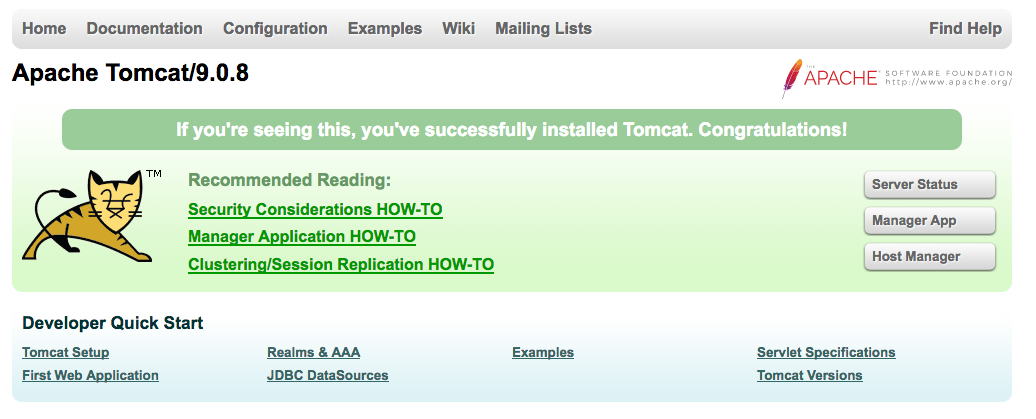Follow the Tomcat Setup link

pos(66,353)
